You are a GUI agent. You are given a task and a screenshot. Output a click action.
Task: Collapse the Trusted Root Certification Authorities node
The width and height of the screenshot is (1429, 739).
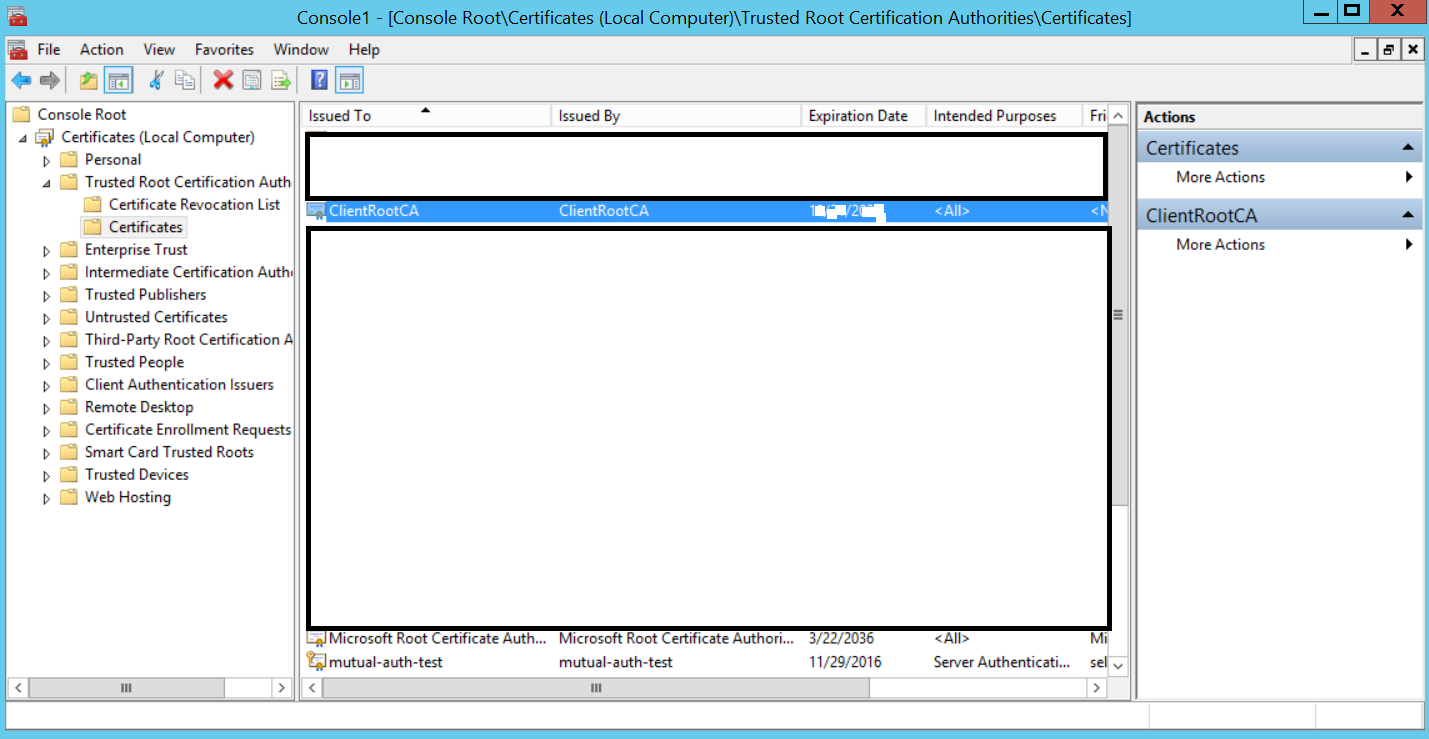pos(46,183)
